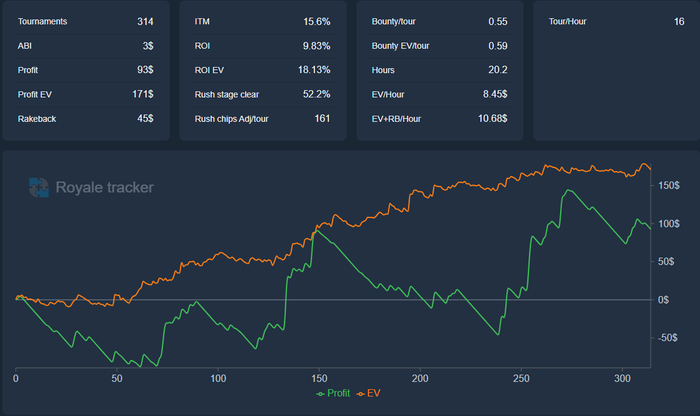Click the 100$ label on the y-axis
This screenshot has width=700, height=416.
click(665, 223)
